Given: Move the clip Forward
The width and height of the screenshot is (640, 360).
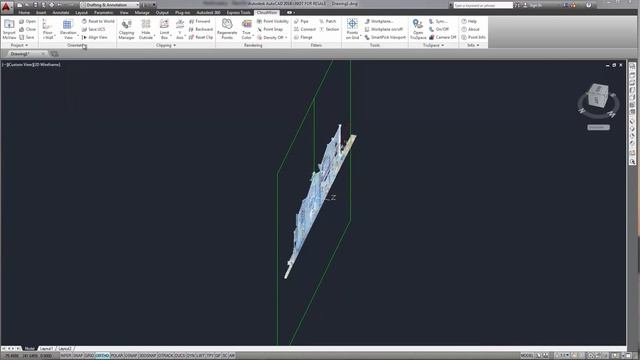Looking at the screenshot, I should tap(200, 21).
